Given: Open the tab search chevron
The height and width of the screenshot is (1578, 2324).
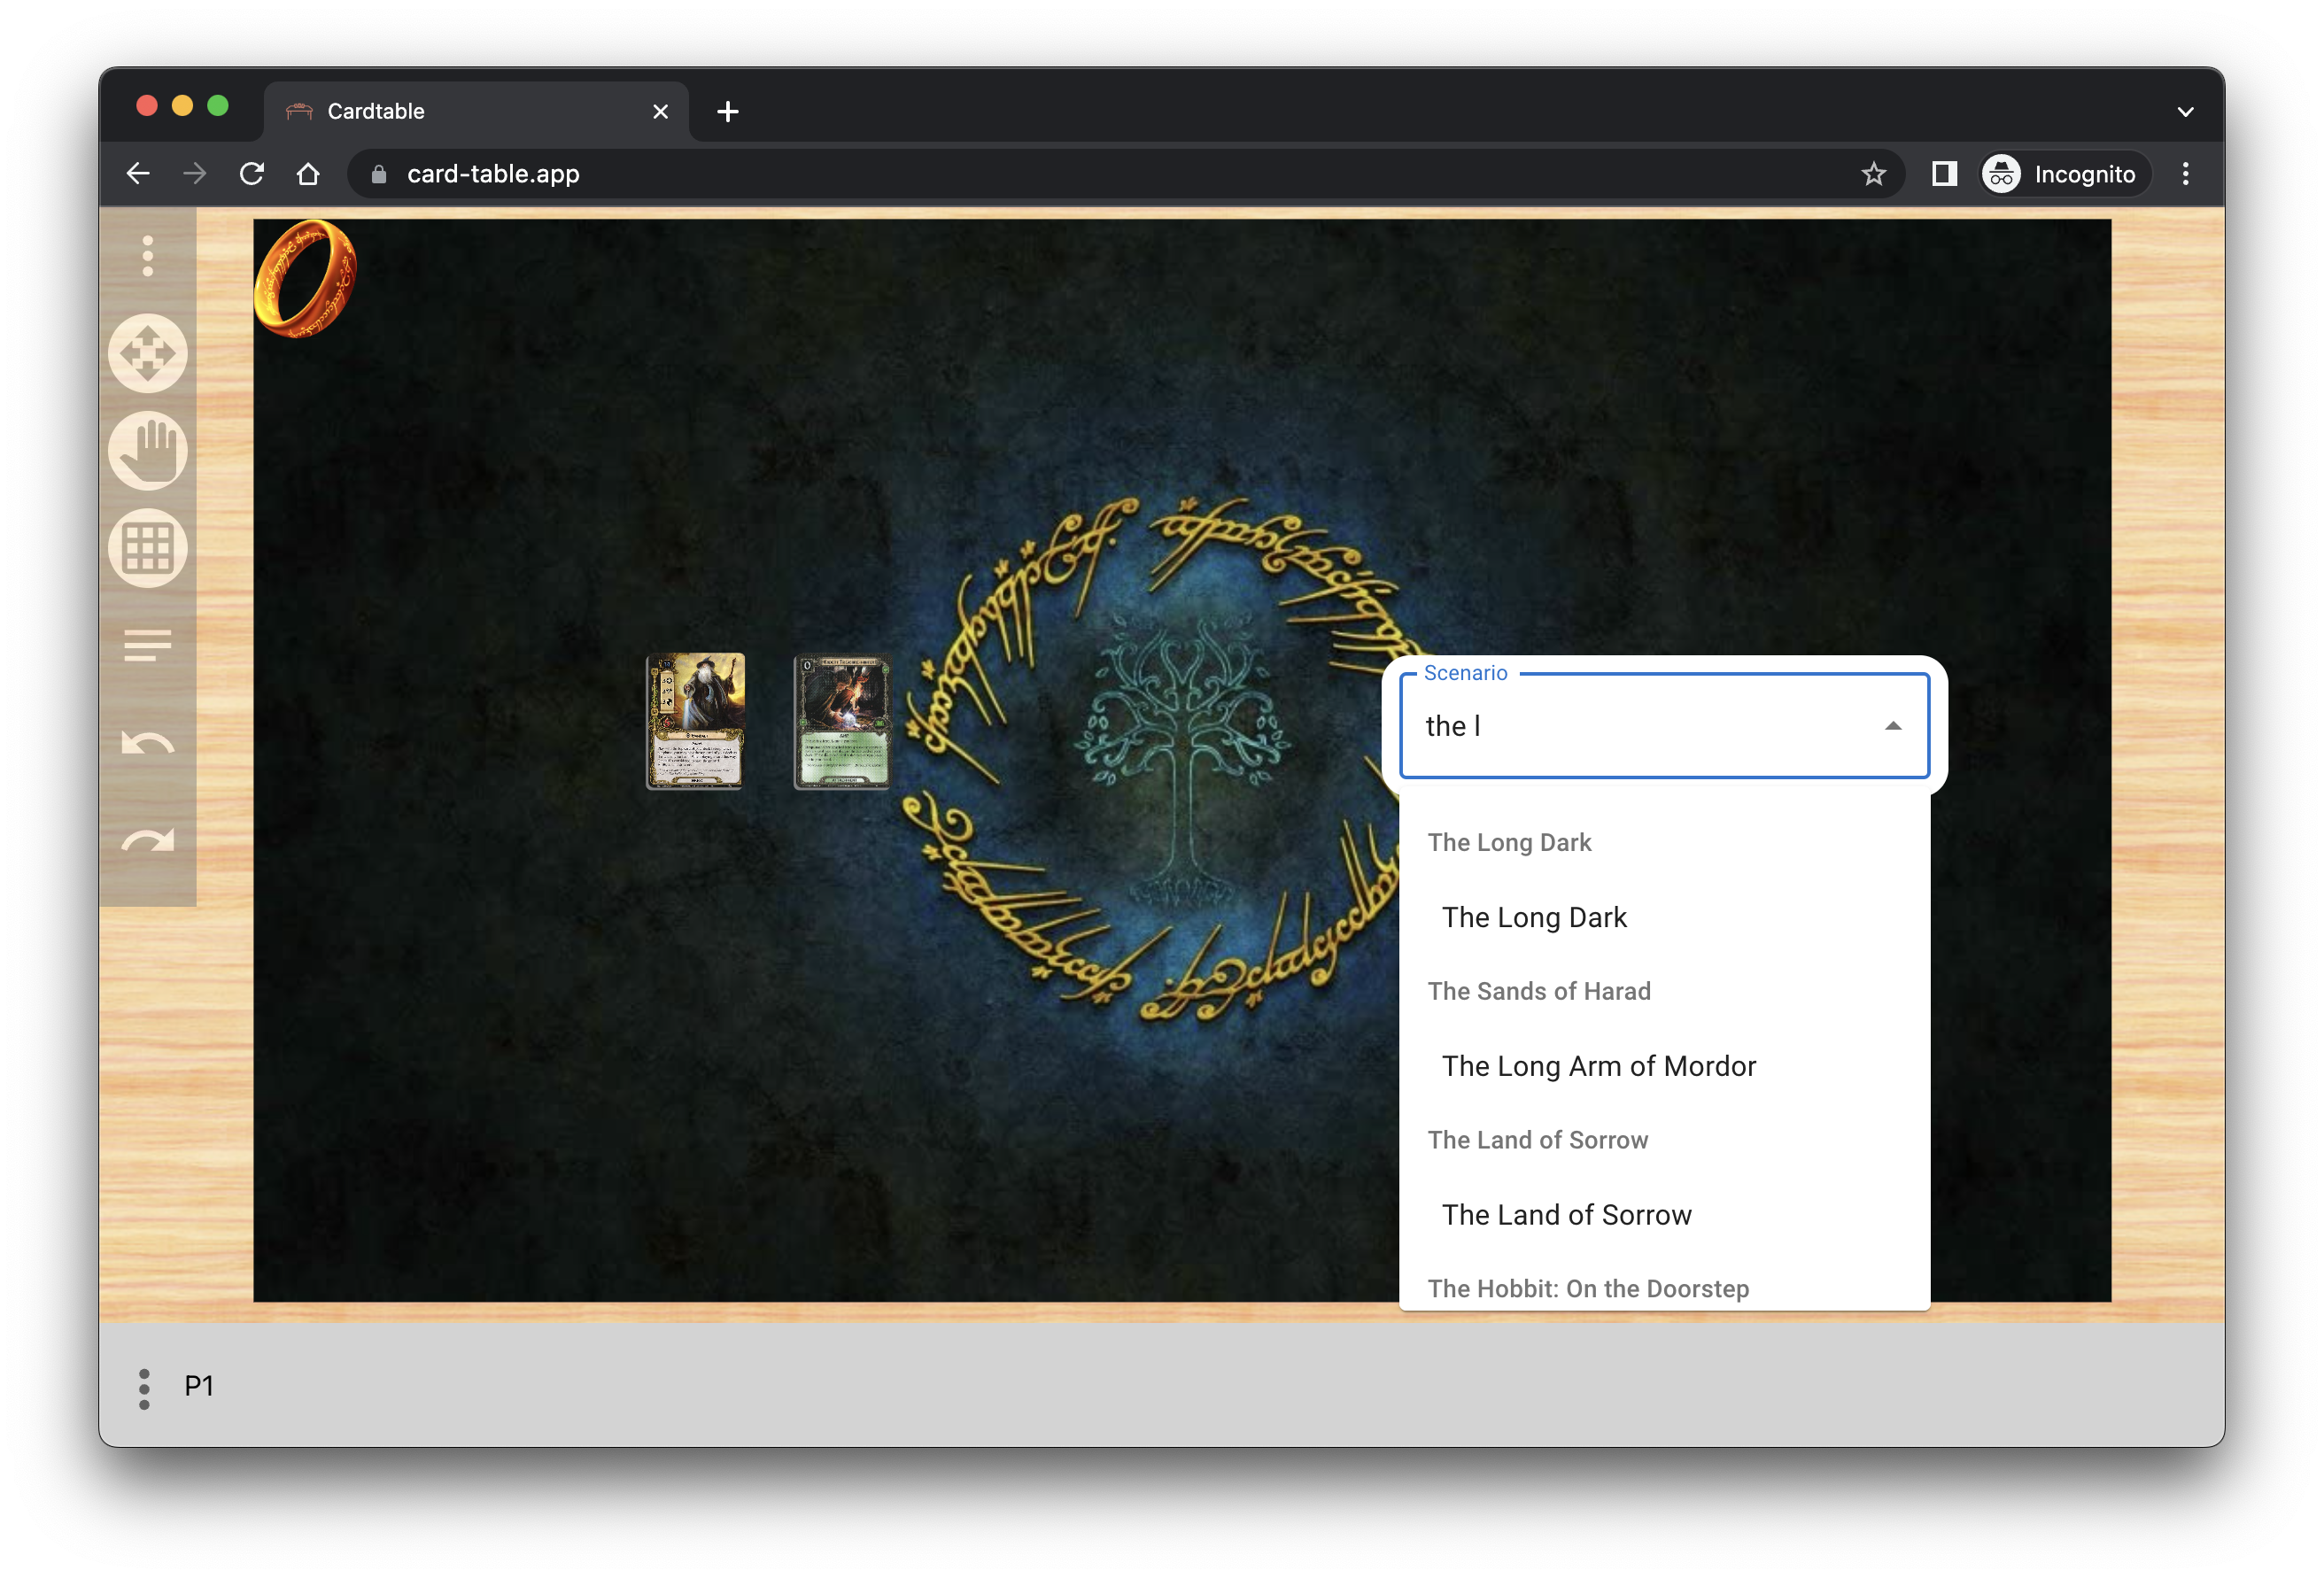Looking at the screenshot, I should (x=2185, y=112).
